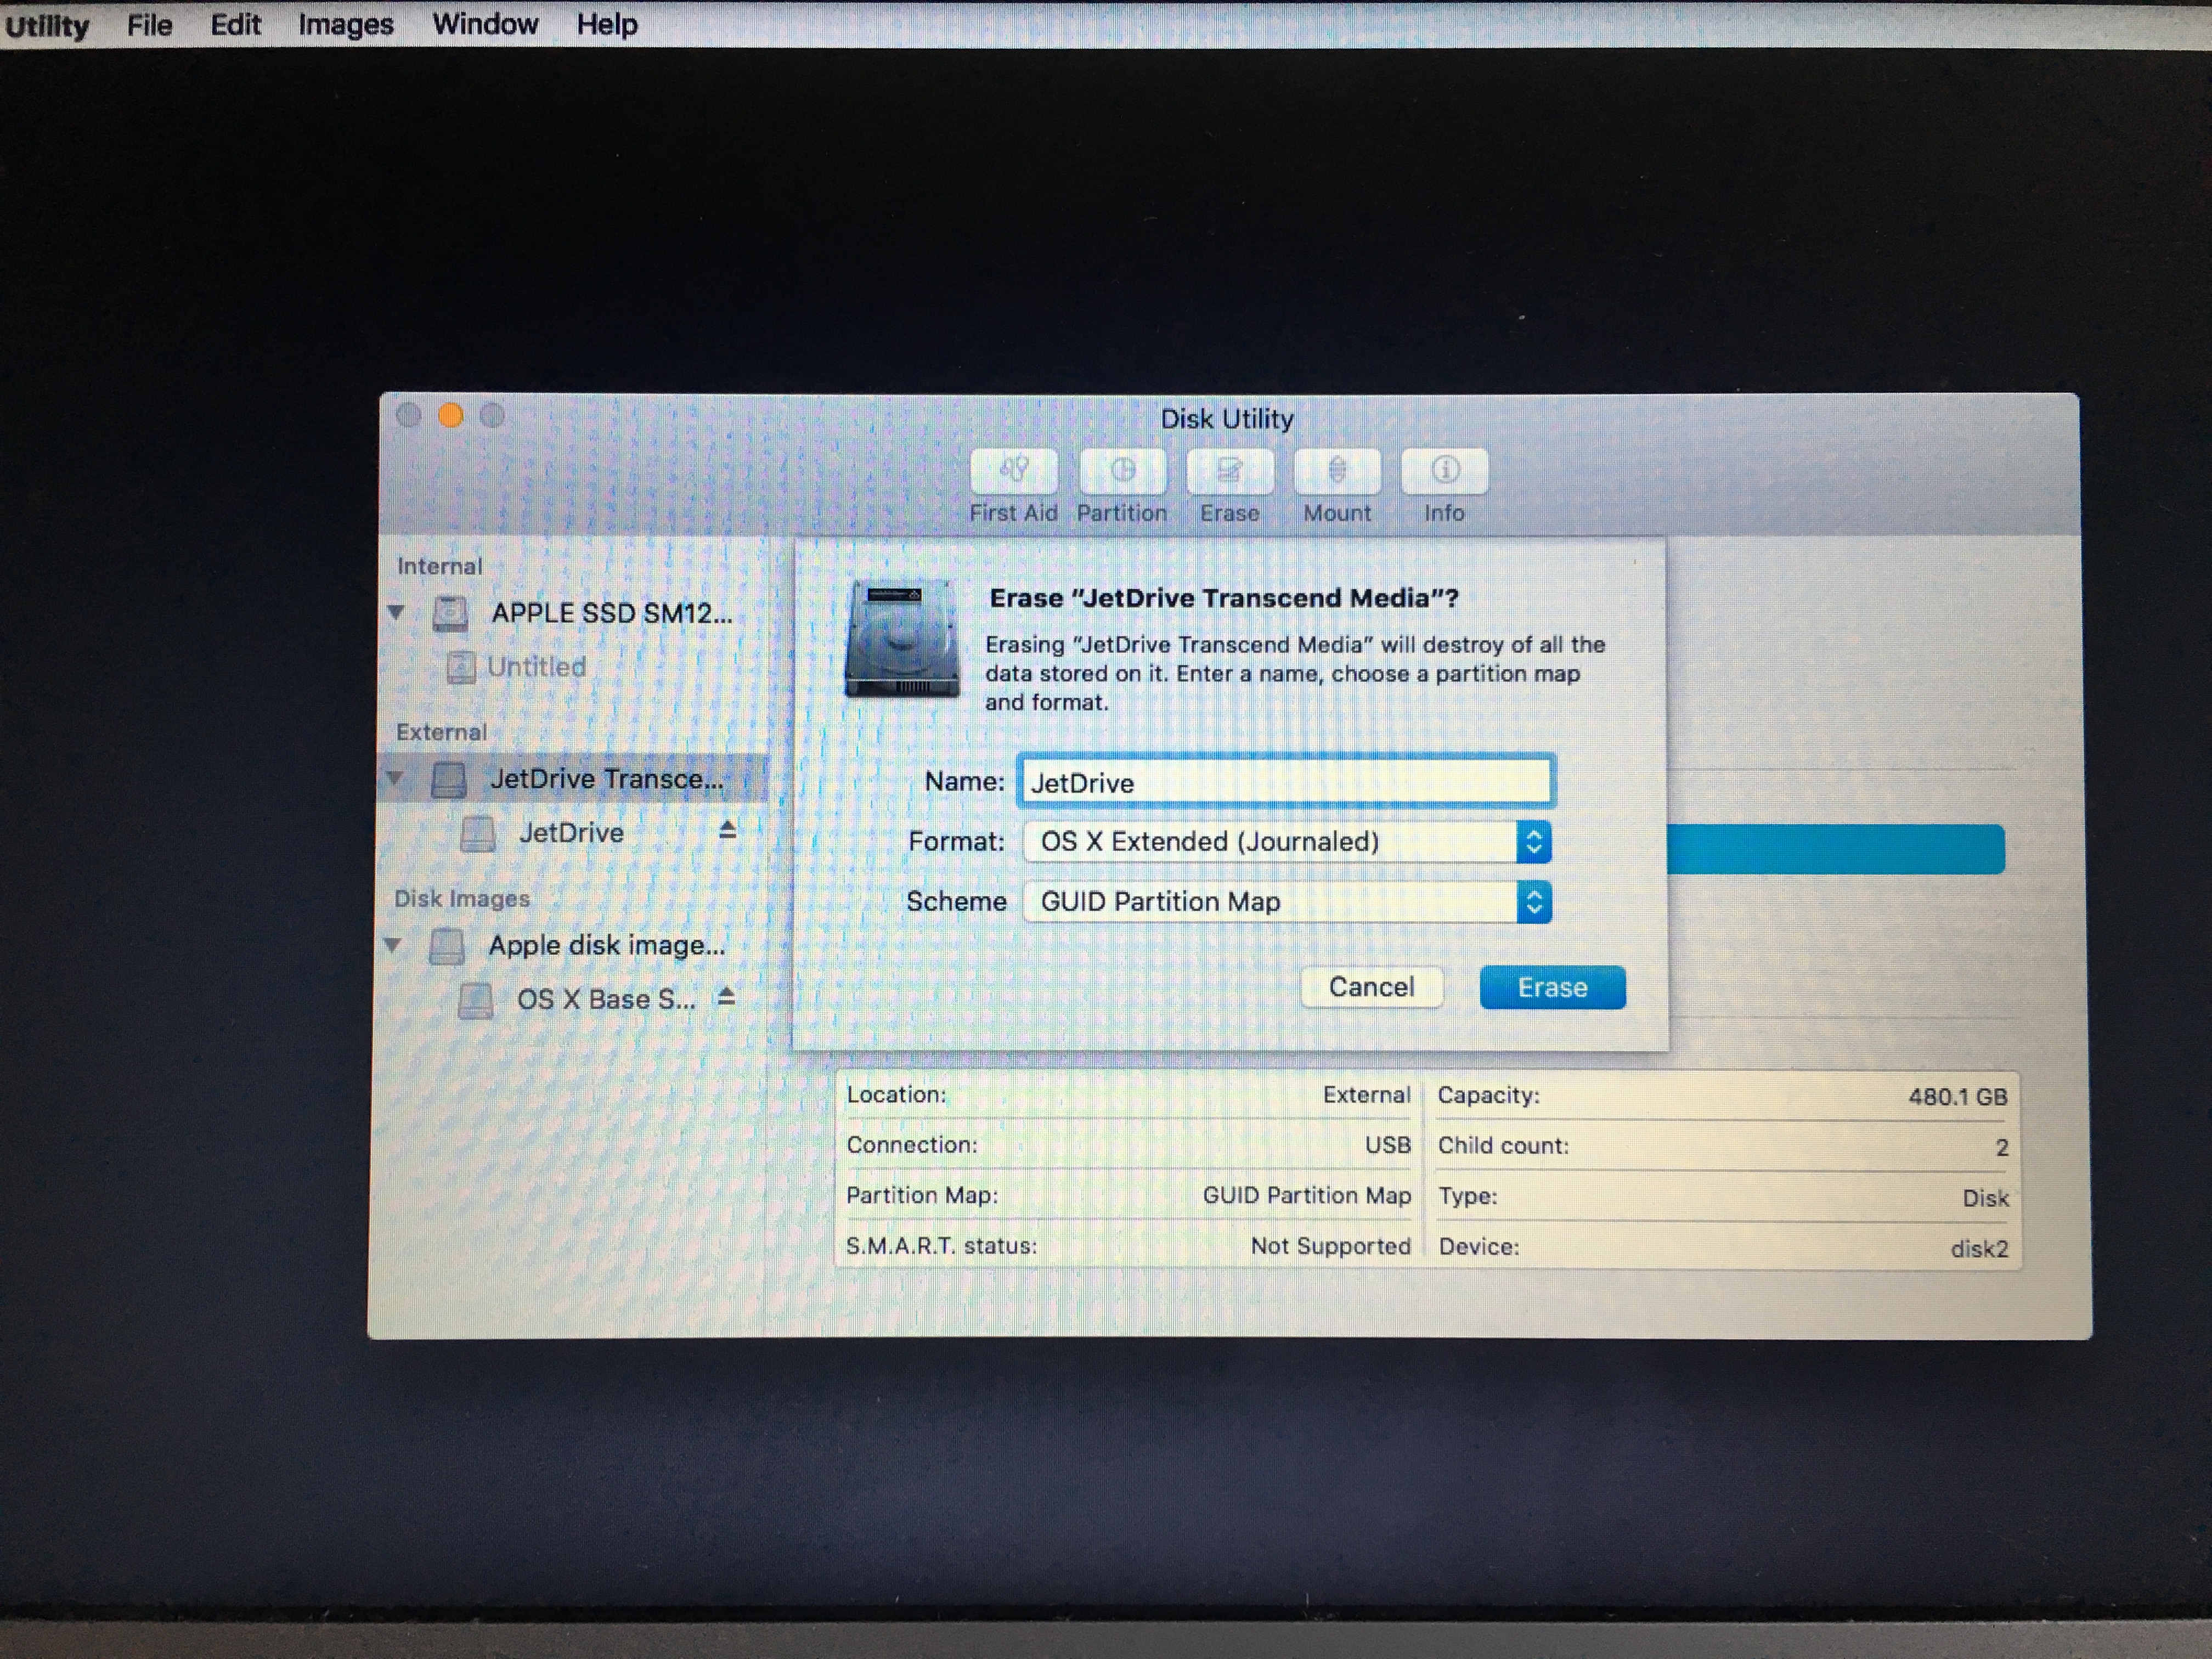Open the Images menu

[346, 24]
